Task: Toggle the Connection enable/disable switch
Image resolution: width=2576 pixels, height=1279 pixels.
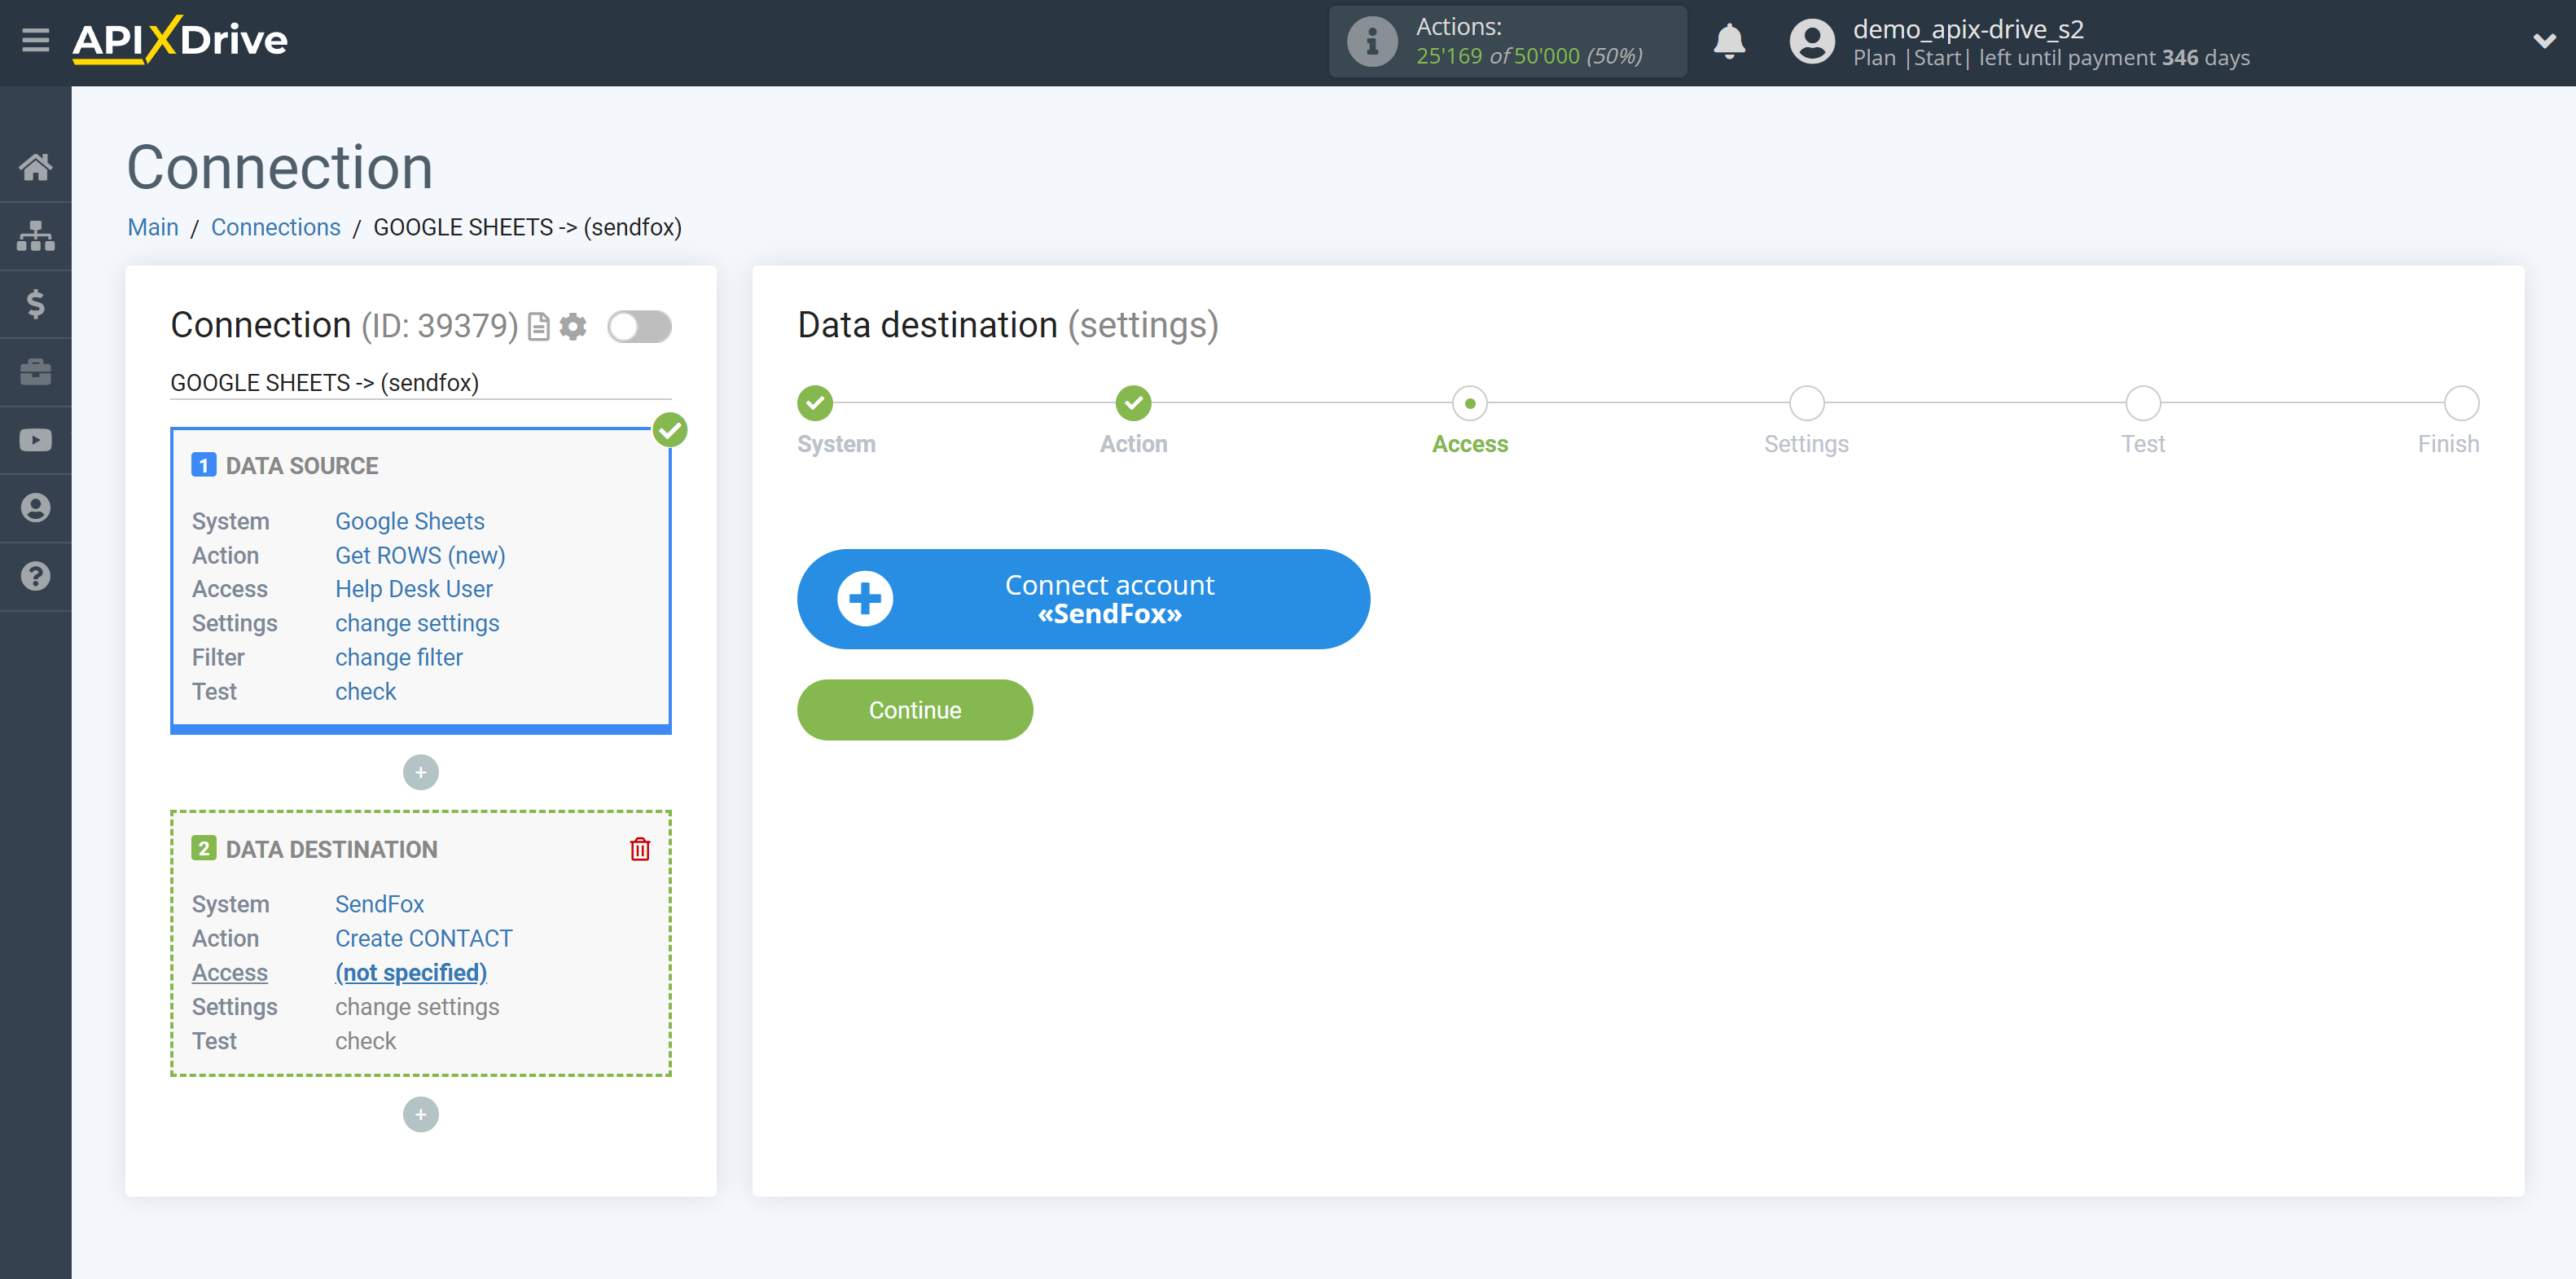Action: 639,326
